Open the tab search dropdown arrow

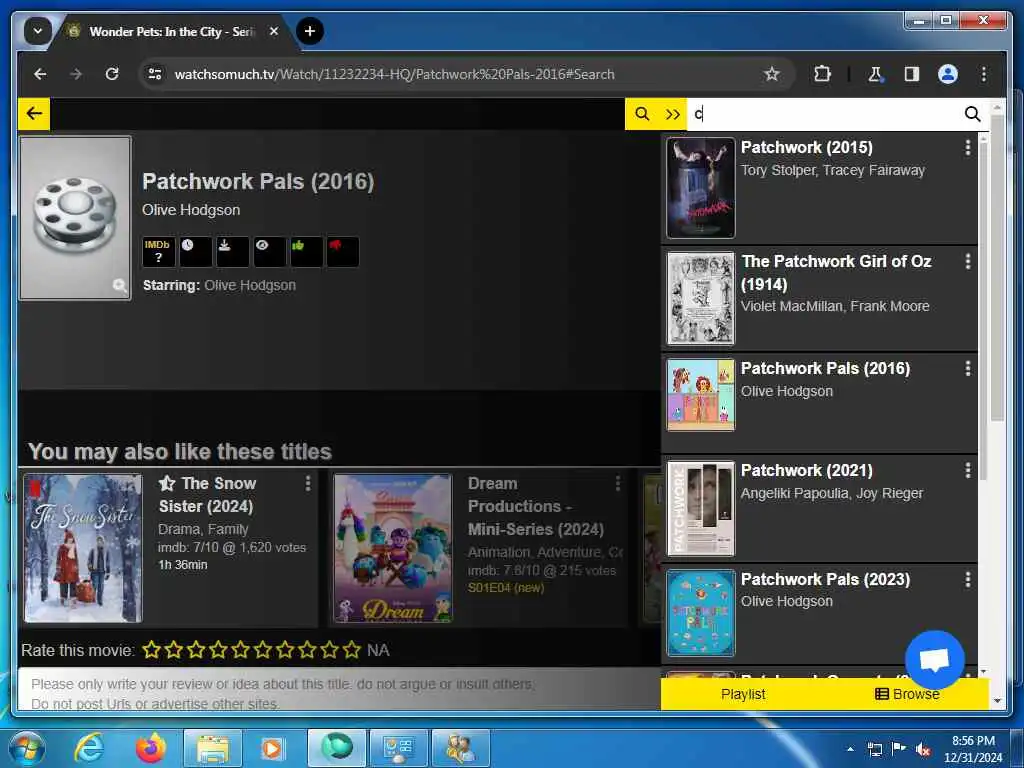pos(37,31)
